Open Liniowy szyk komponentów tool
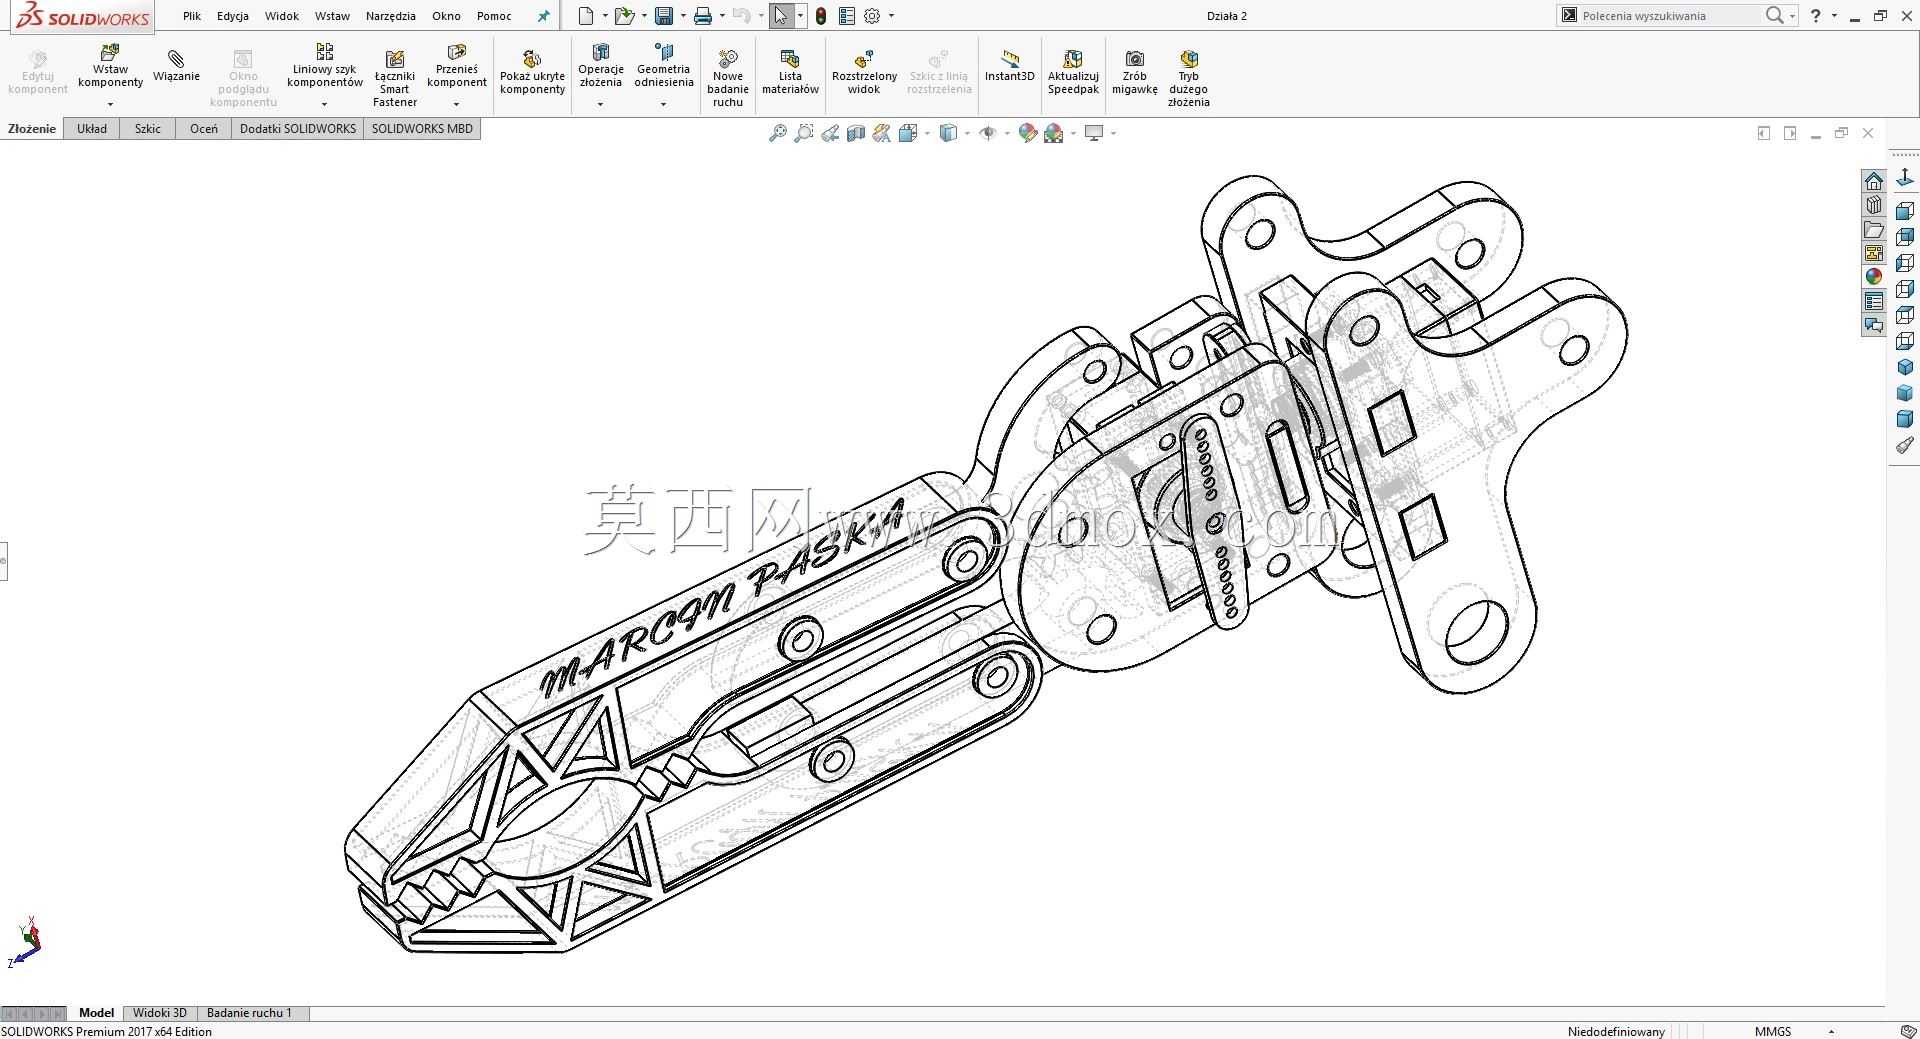 click(324, 66)
